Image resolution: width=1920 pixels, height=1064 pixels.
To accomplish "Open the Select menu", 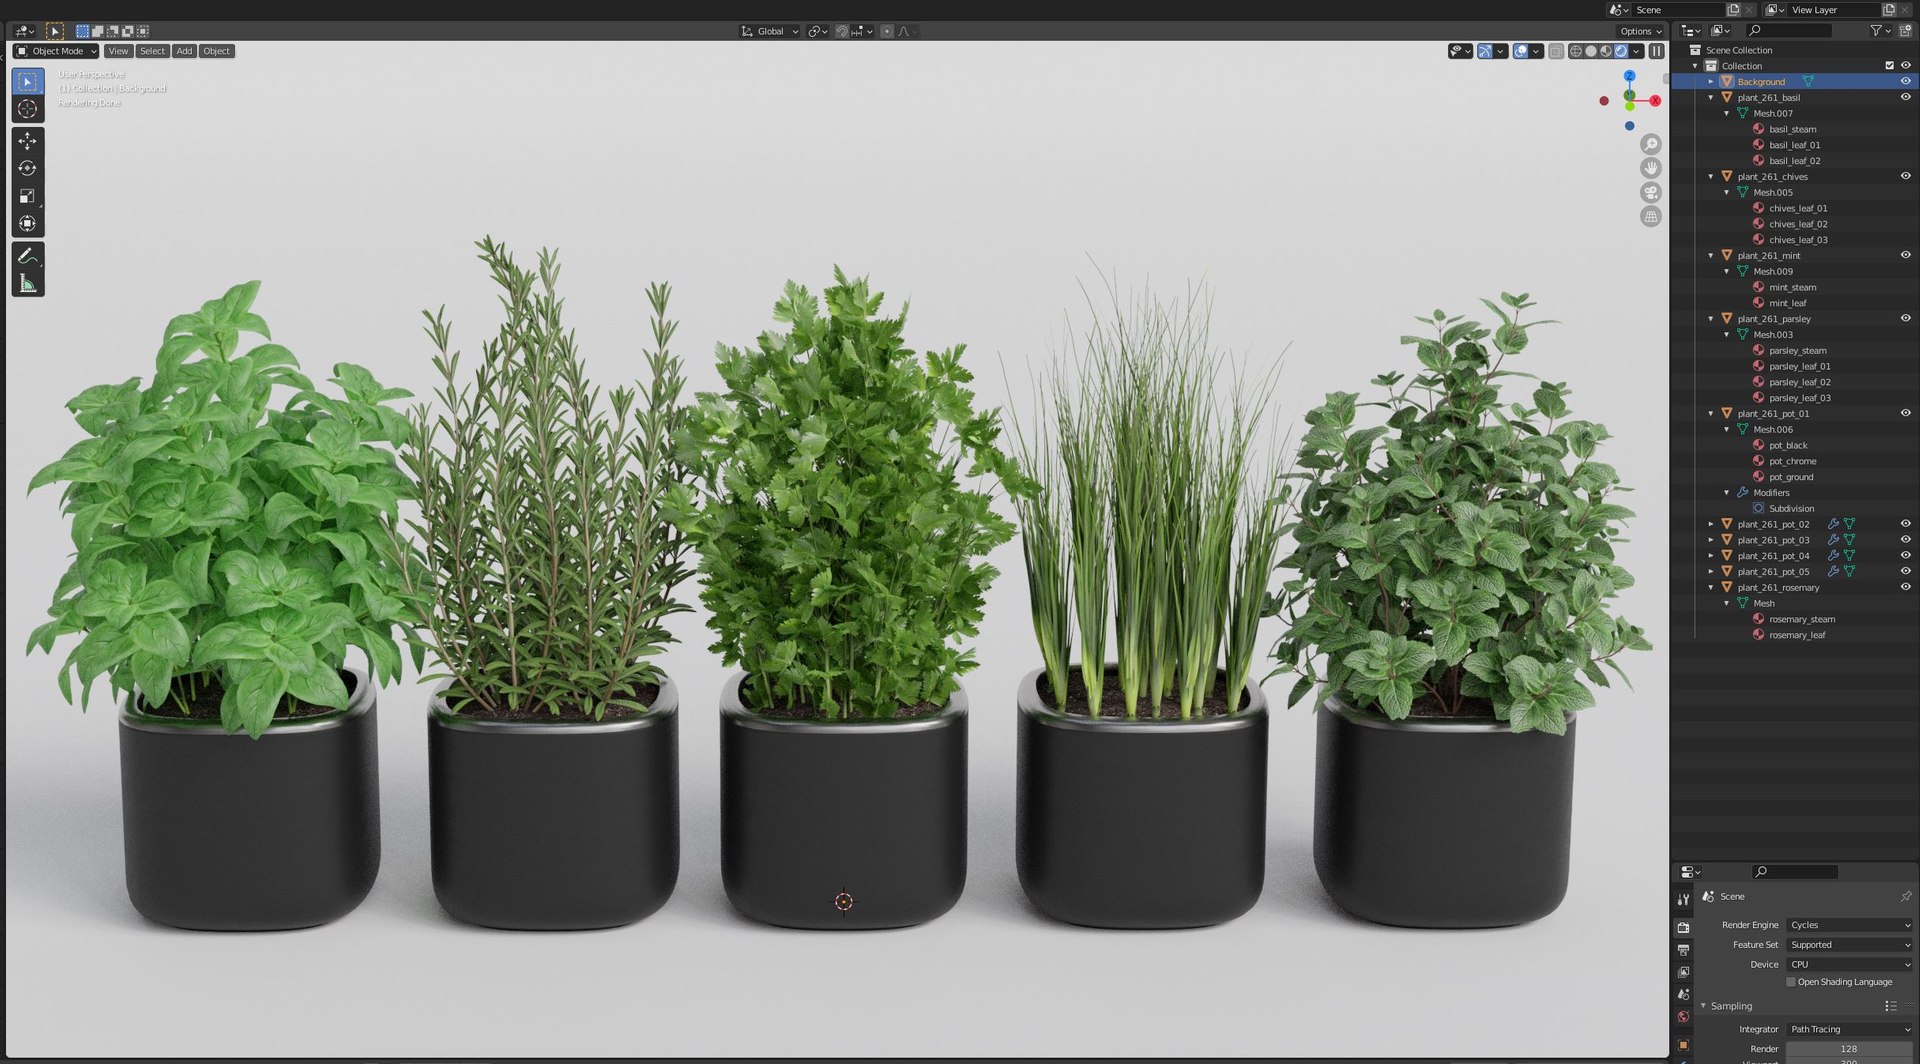I will click(x=152, y=51).
